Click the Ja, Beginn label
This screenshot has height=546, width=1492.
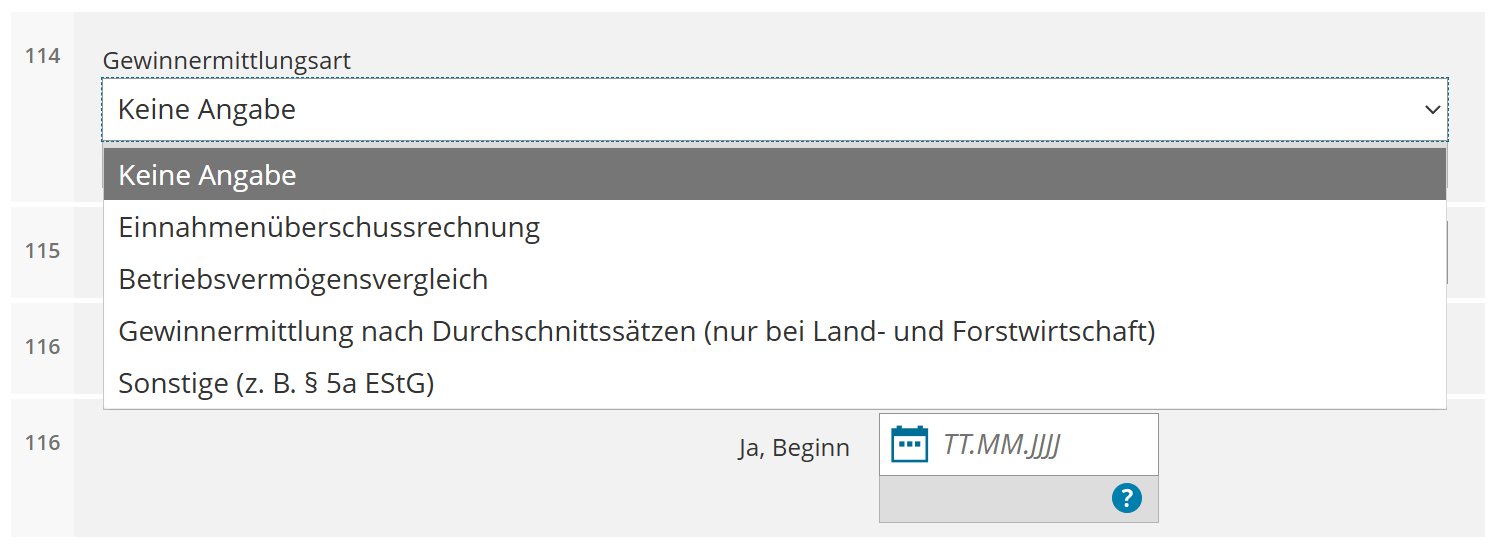[794, 448]
